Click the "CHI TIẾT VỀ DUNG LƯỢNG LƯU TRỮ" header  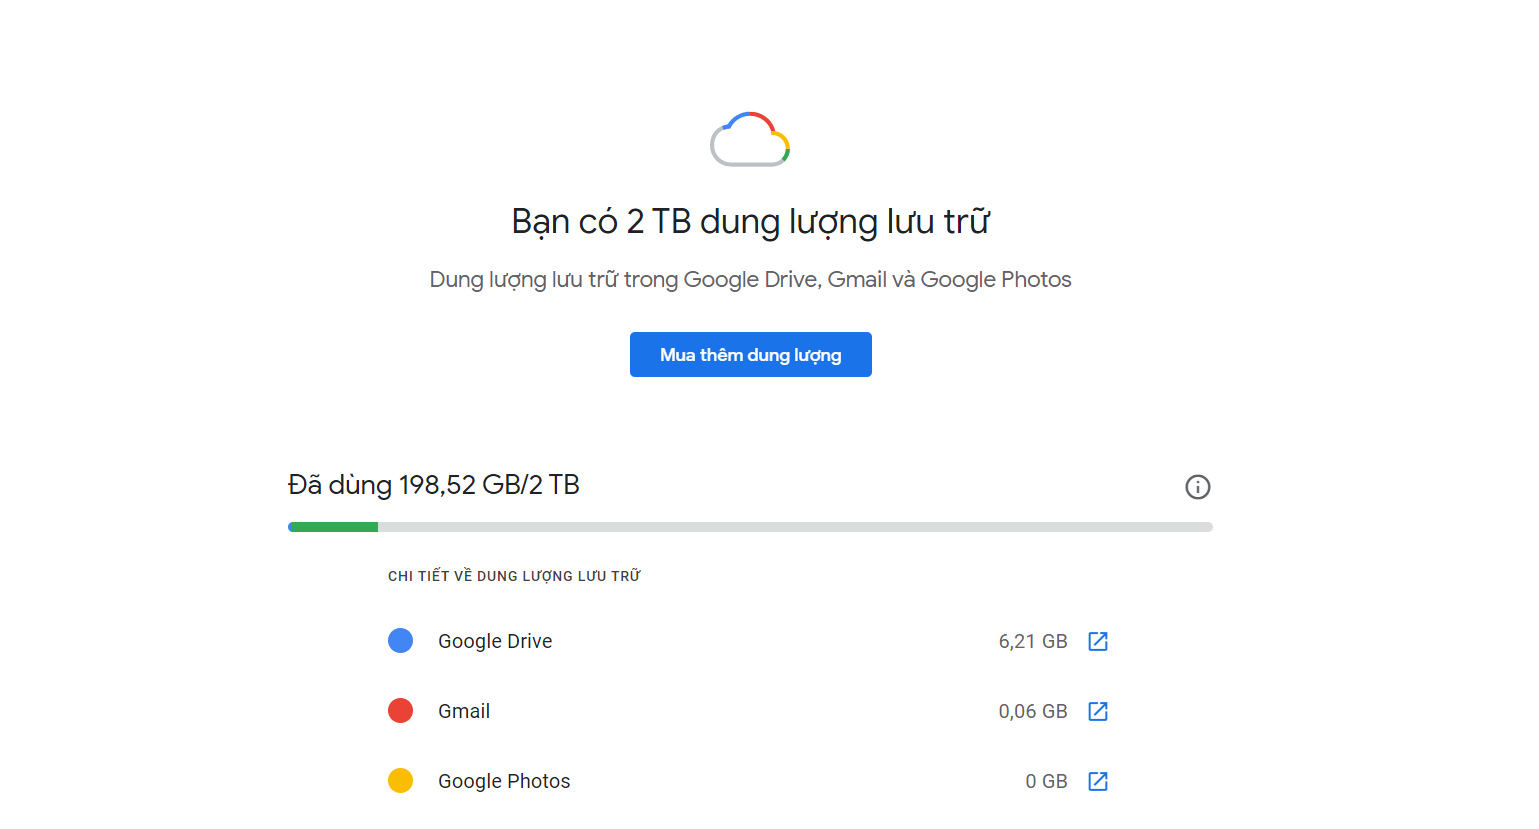click(x=514, y=576)
